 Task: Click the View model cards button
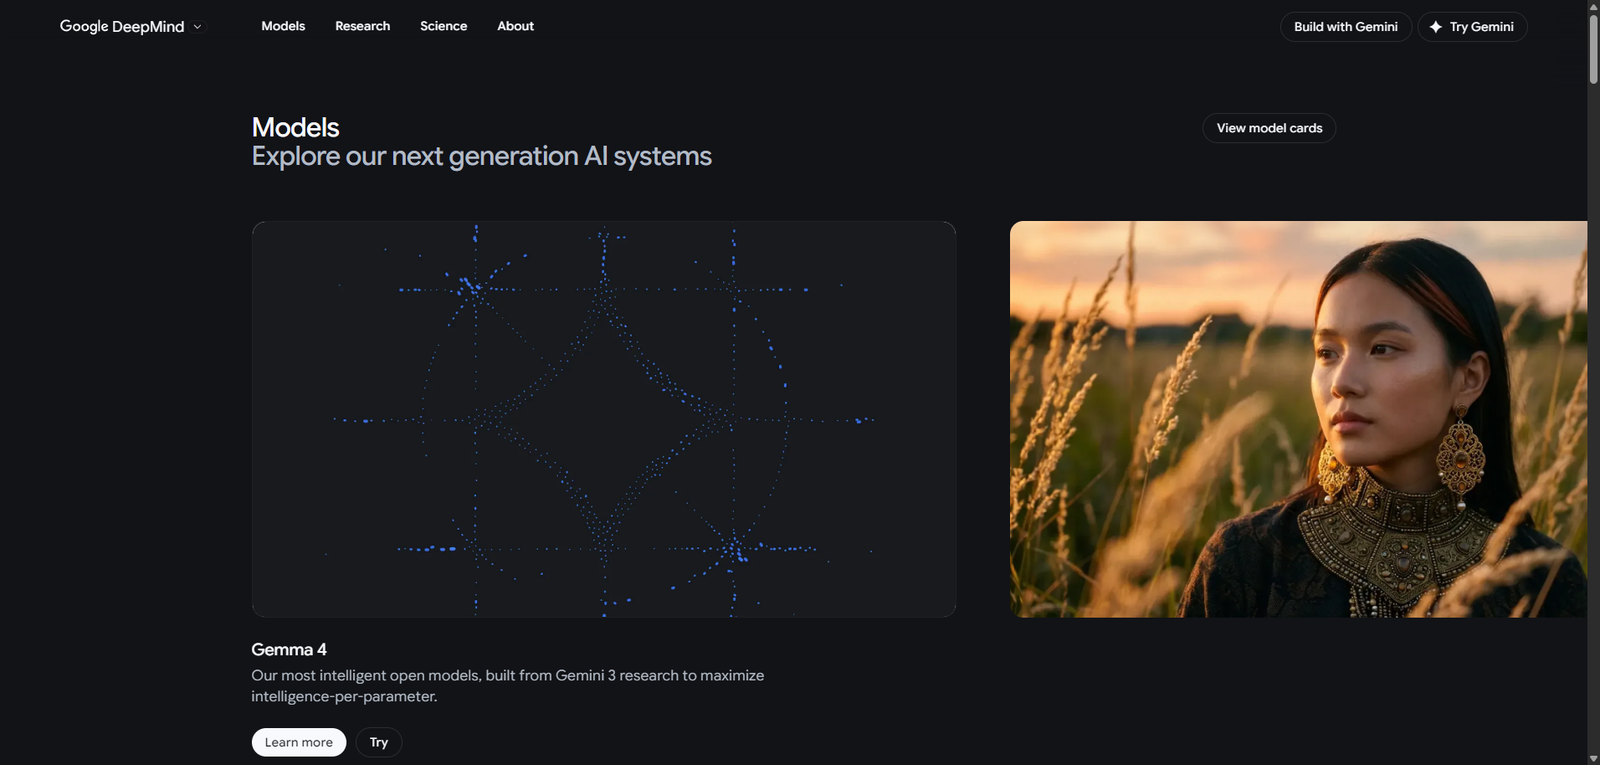pos(1269,128)
